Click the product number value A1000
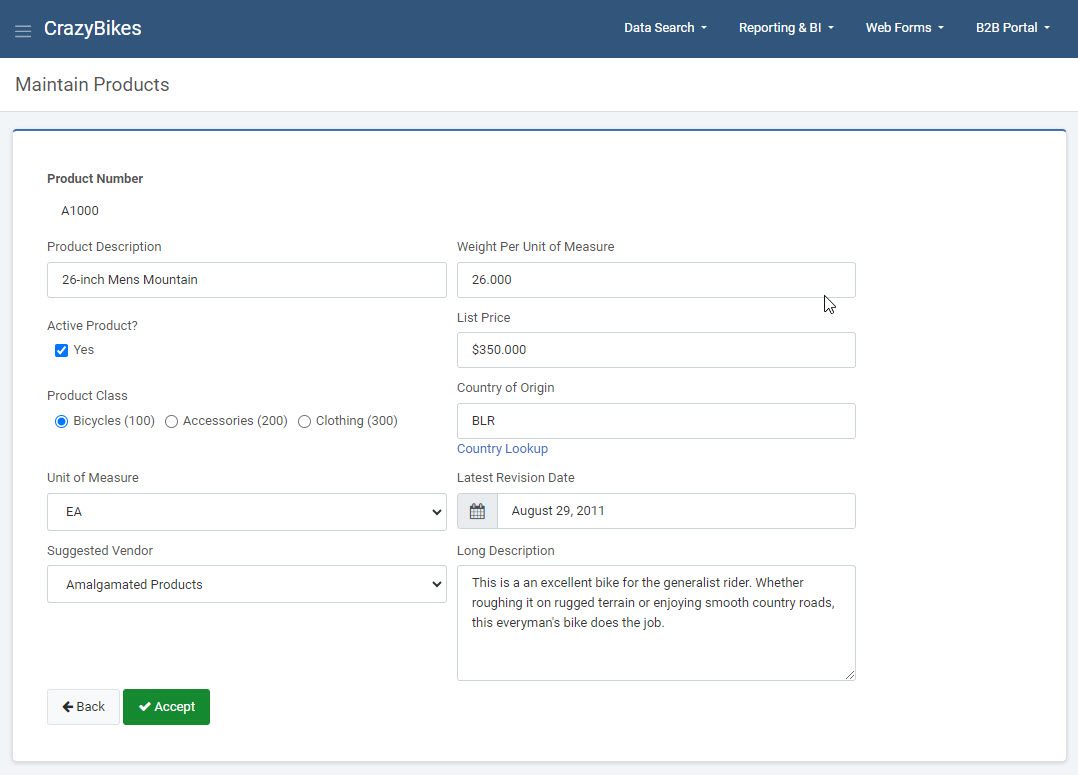Viewport: 1078px width, 775px height. coord(80,211)
